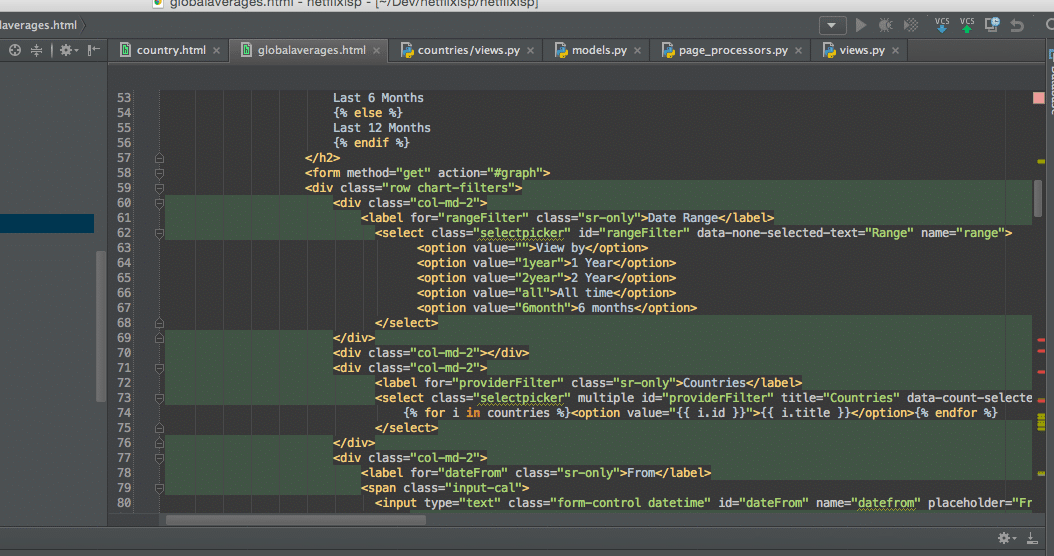This screenshot has height=556, width=1054.
Task: Close the globalaverages.html tab
Action: pyautogui.click(x=376, y=50)
